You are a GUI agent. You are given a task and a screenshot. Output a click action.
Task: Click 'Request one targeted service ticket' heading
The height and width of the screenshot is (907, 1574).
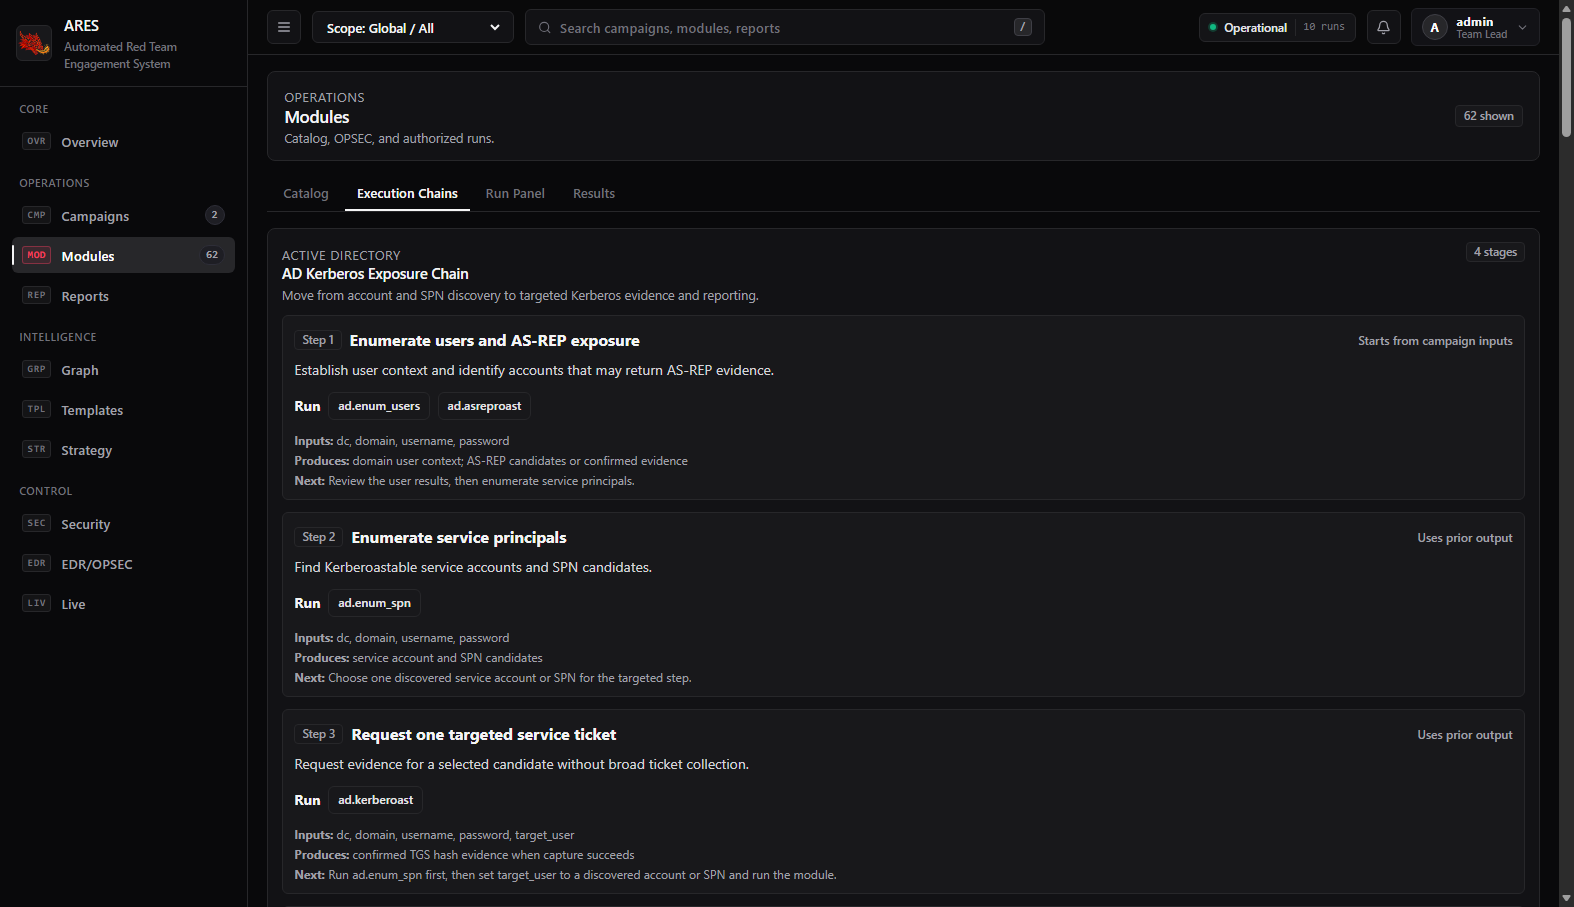pos(484,735)
